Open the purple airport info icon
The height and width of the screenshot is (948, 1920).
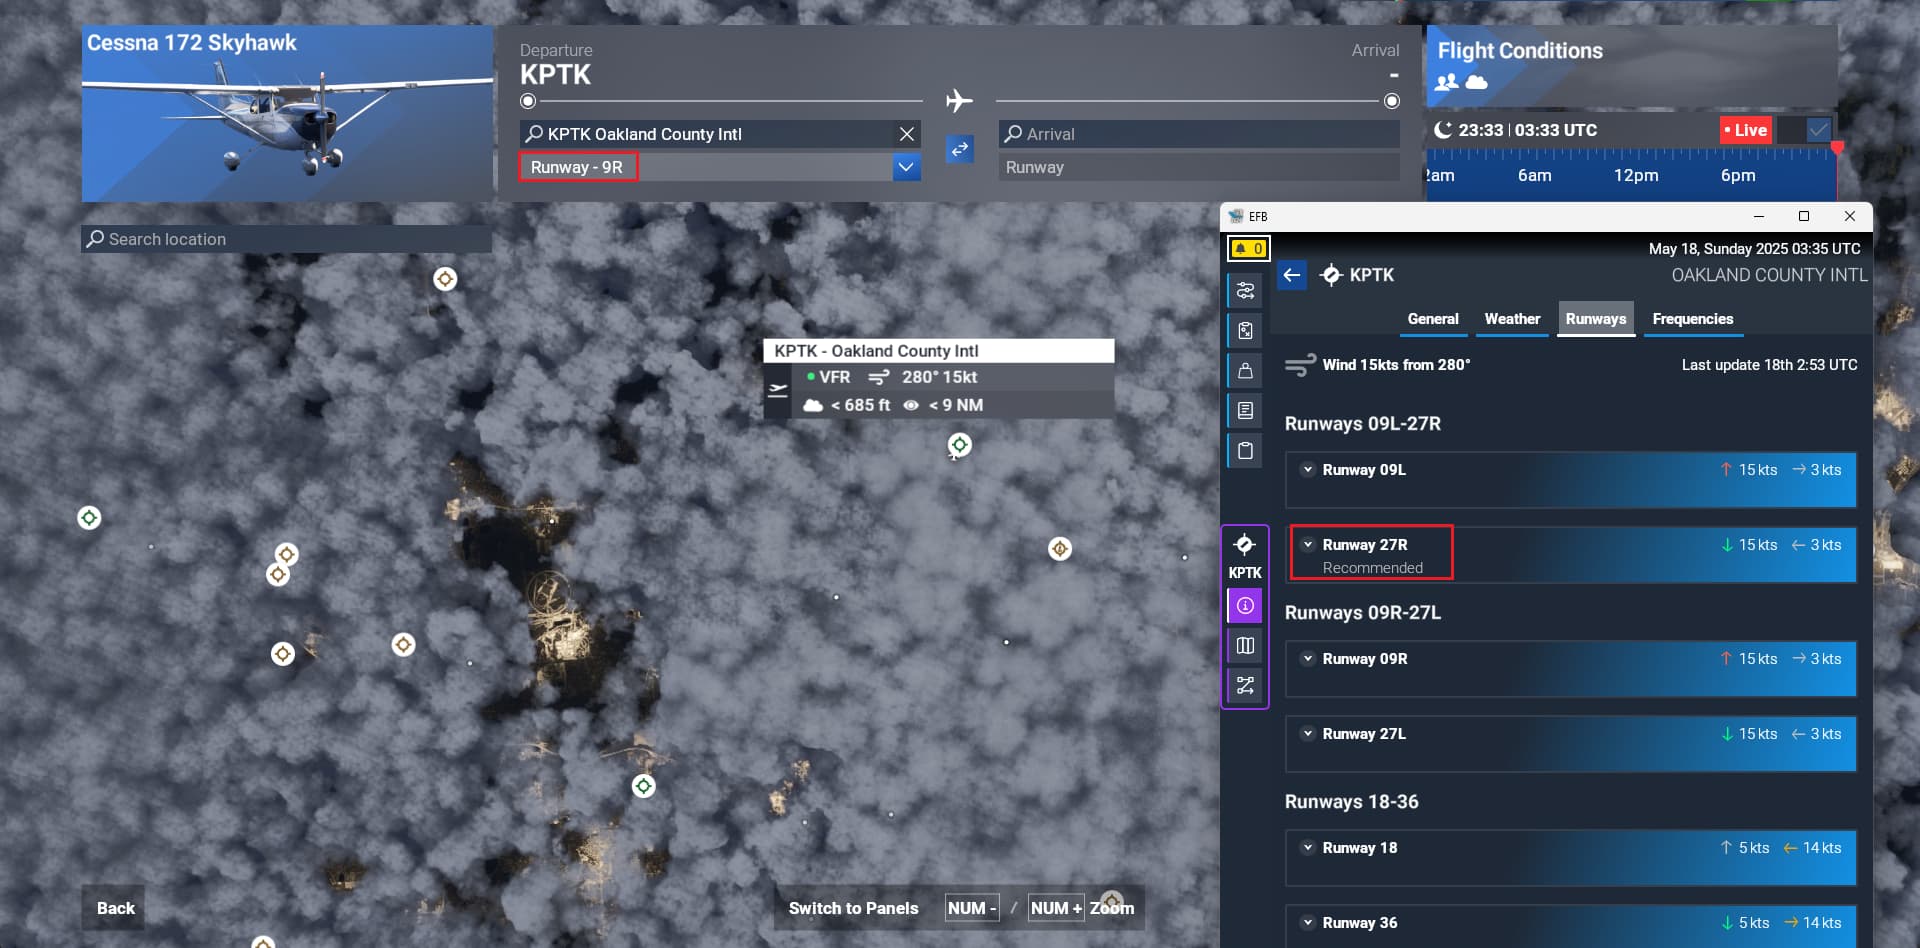pyautogui.click(x=1245, y=605)
